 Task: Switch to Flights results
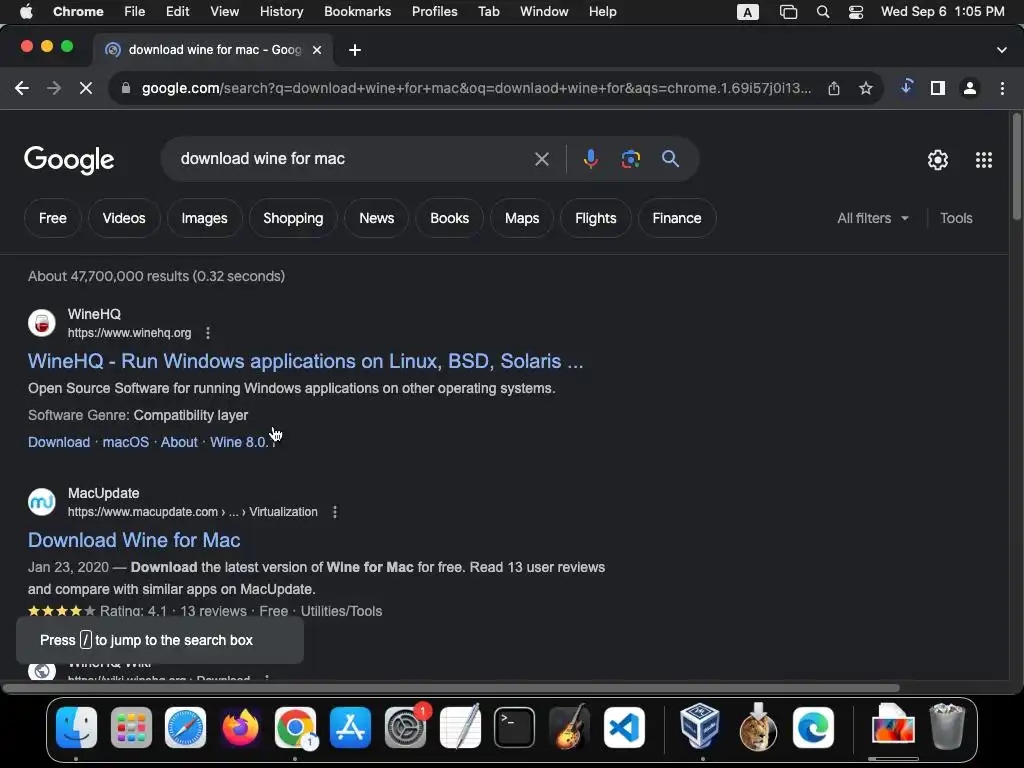tap(596, 218)
